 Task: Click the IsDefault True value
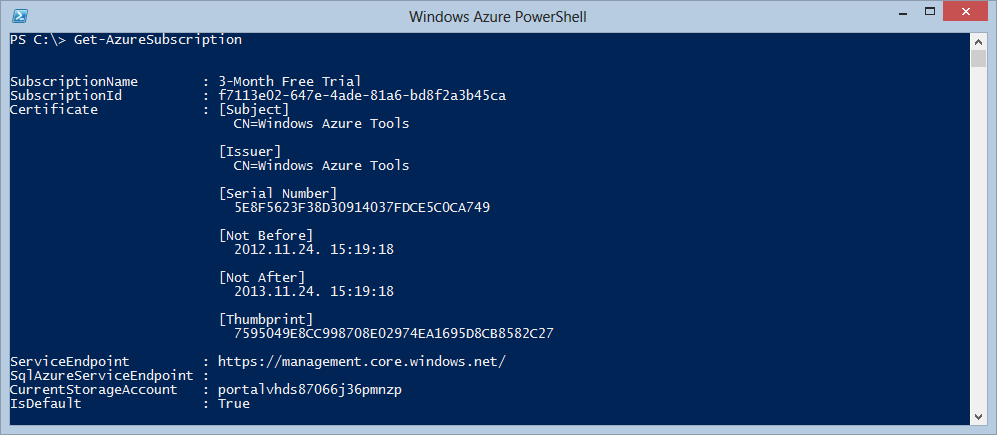[234, 404]
